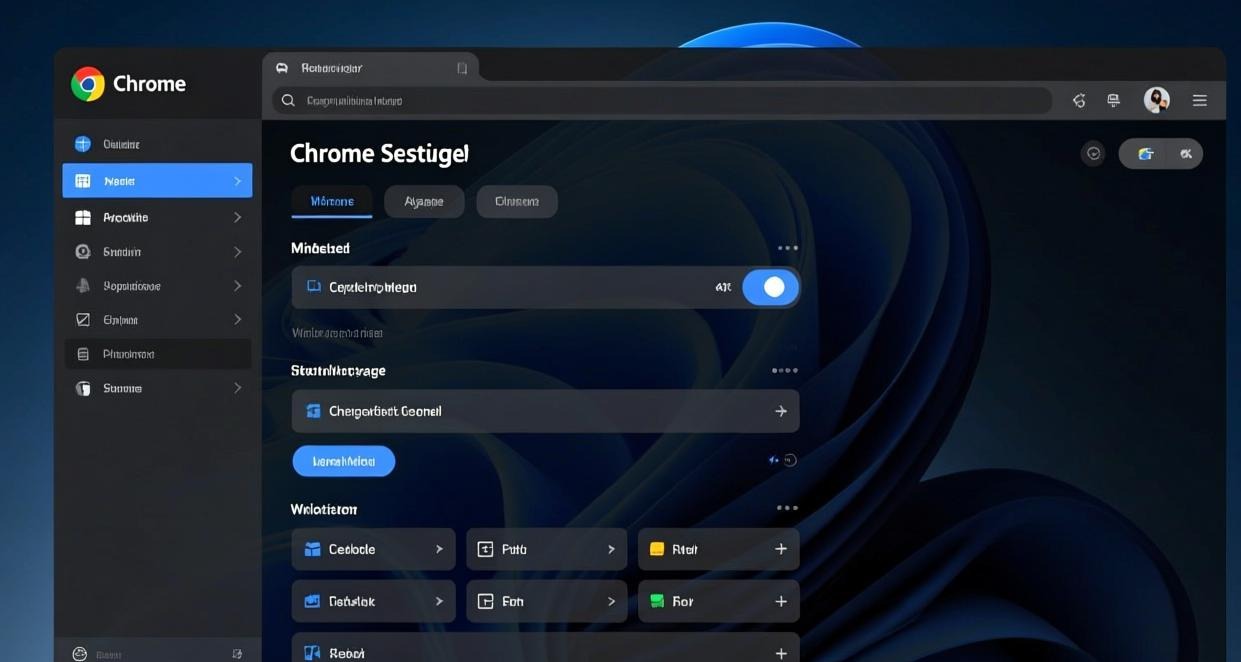This screenshot has height=662, width=1241.
Task: Expand the Sonone sidebar chevron
Action: click(x=237, y=388)
